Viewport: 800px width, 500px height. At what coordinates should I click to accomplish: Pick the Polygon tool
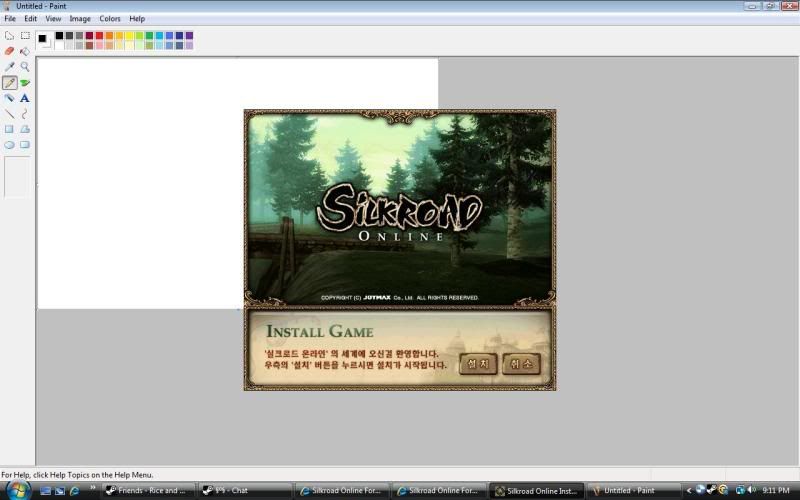[x=25, y=129]
